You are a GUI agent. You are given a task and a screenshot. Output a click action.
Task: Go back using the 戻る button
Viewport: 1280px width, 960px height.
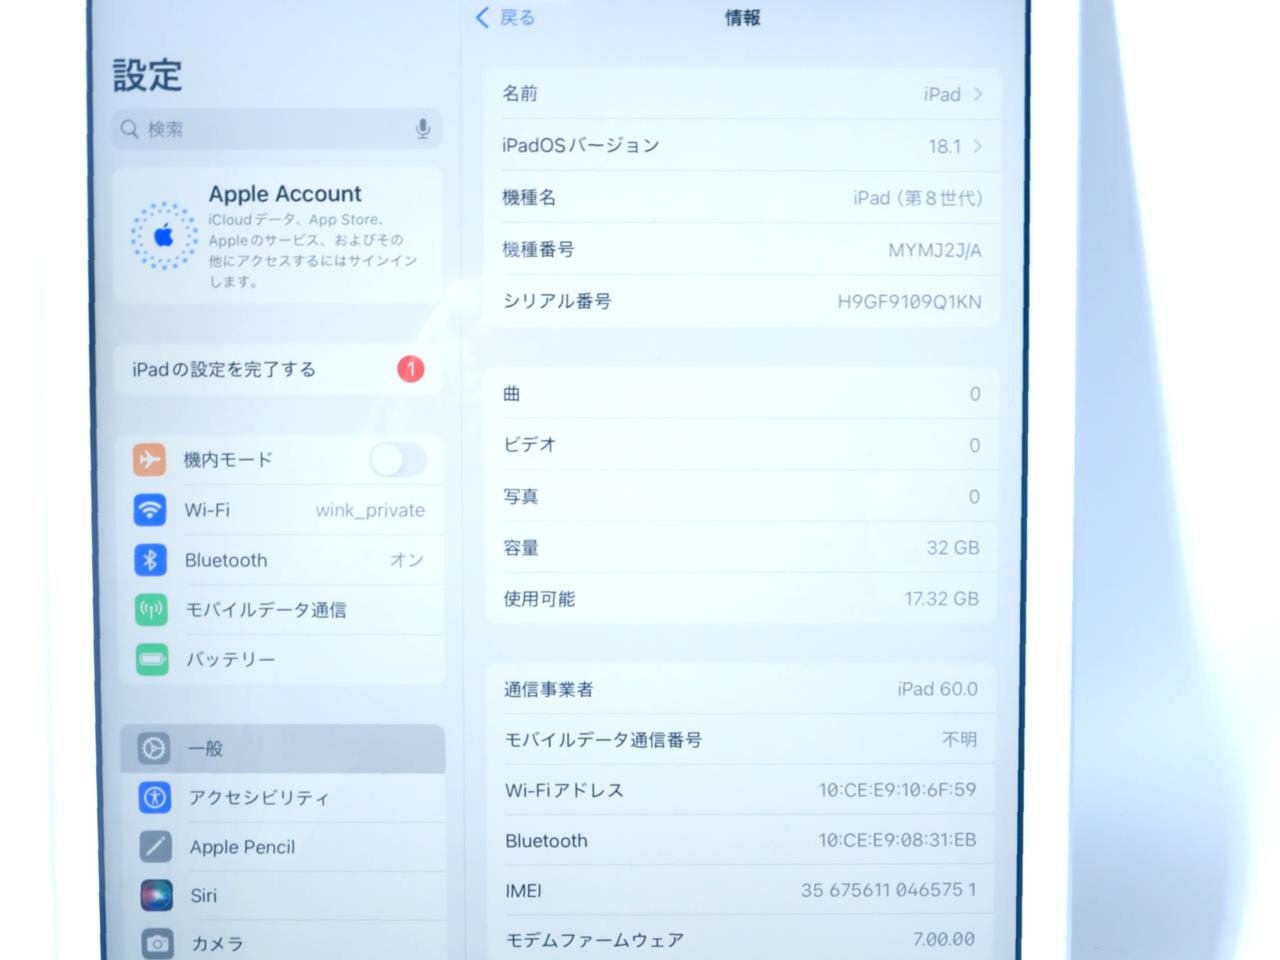coord(506,17)
